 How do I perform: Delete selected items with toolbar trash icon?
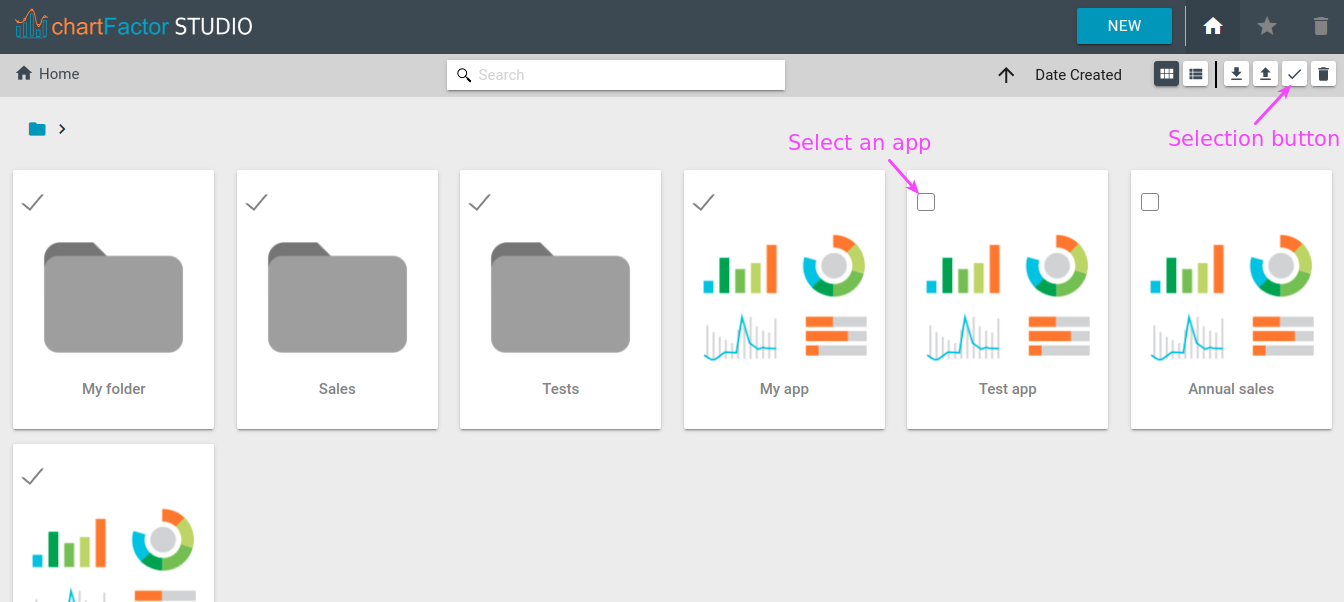click(x=1323, y=74)
